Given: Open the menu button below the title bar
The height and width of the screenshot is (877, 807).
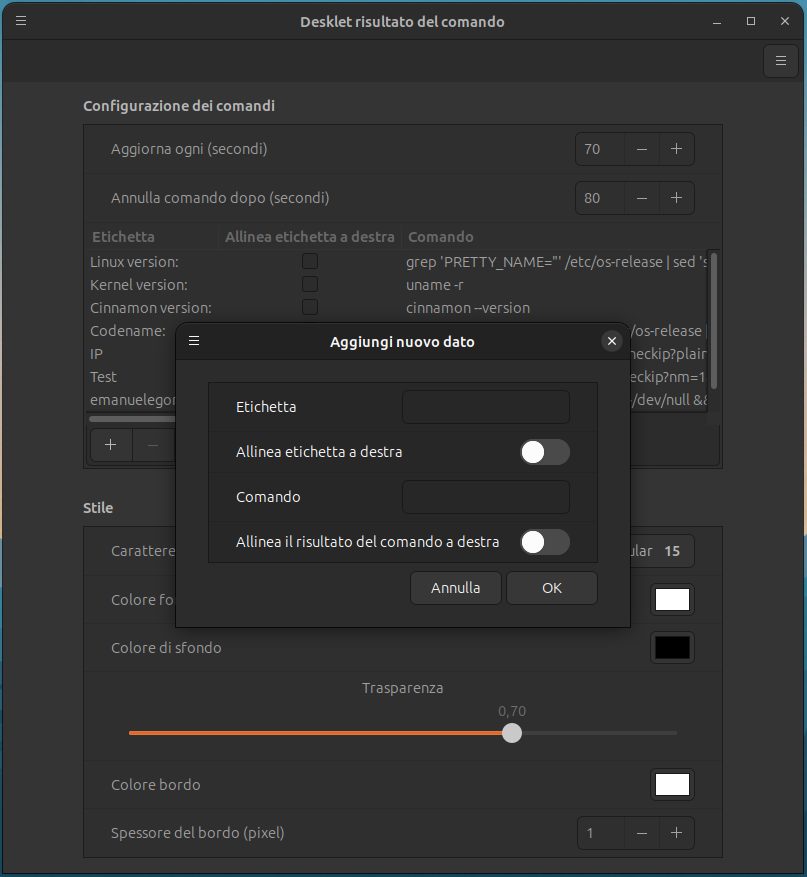Looking at the screenshot, I should 780,61.
